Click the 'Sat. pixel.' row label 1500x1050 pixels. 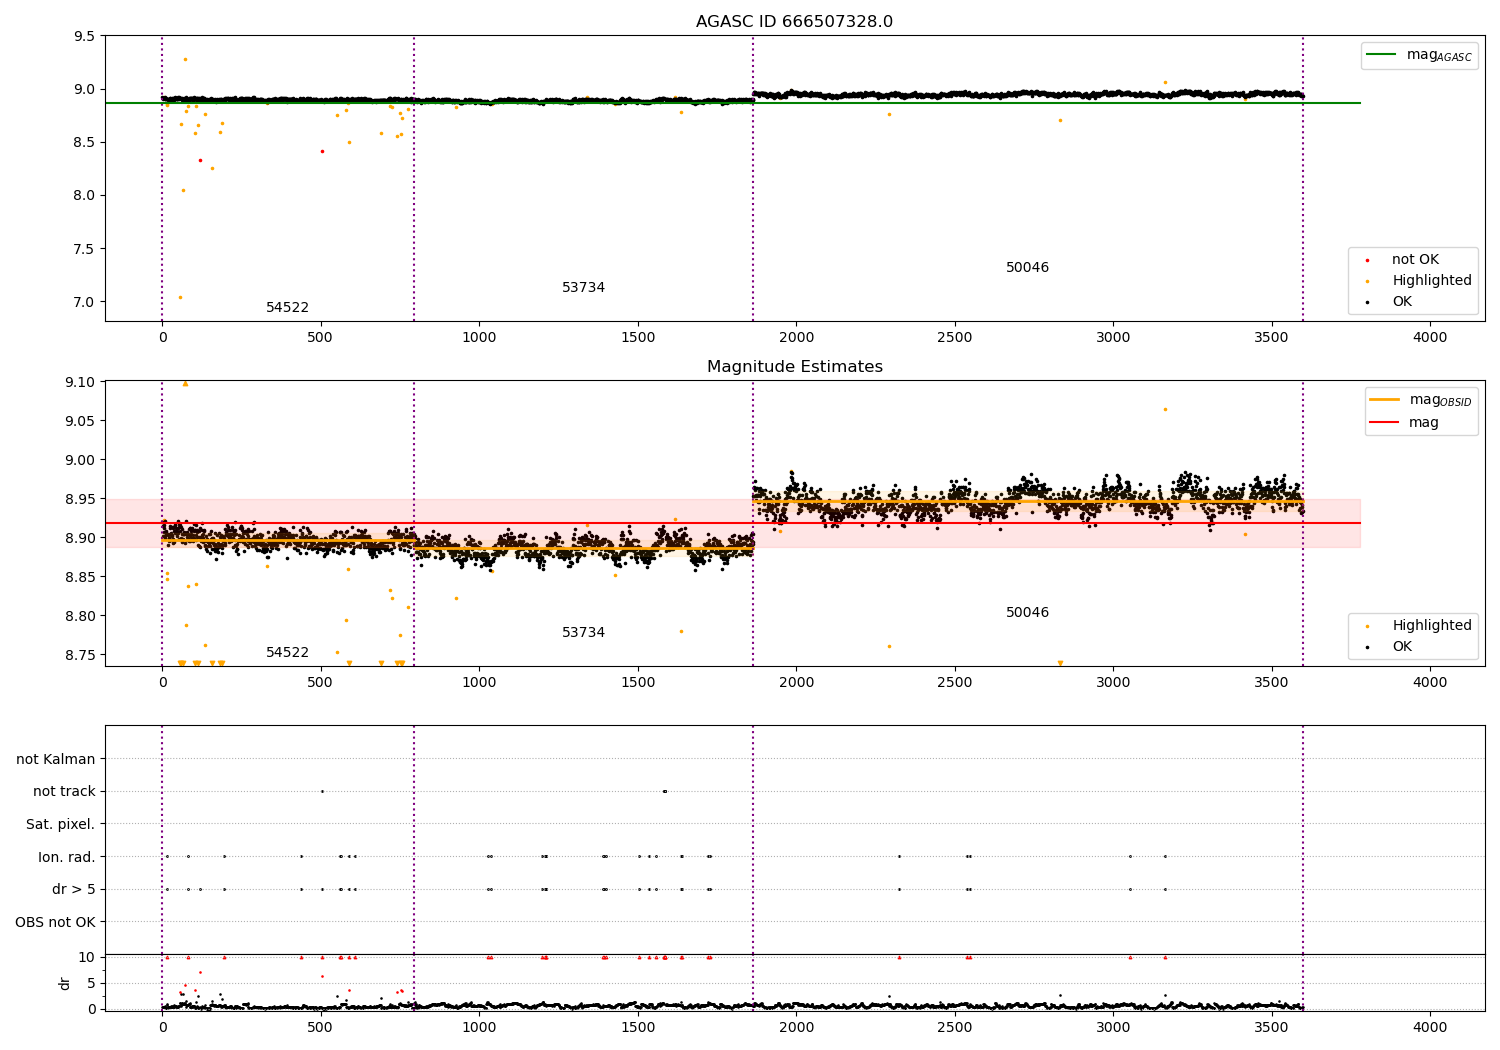[61, 825]
